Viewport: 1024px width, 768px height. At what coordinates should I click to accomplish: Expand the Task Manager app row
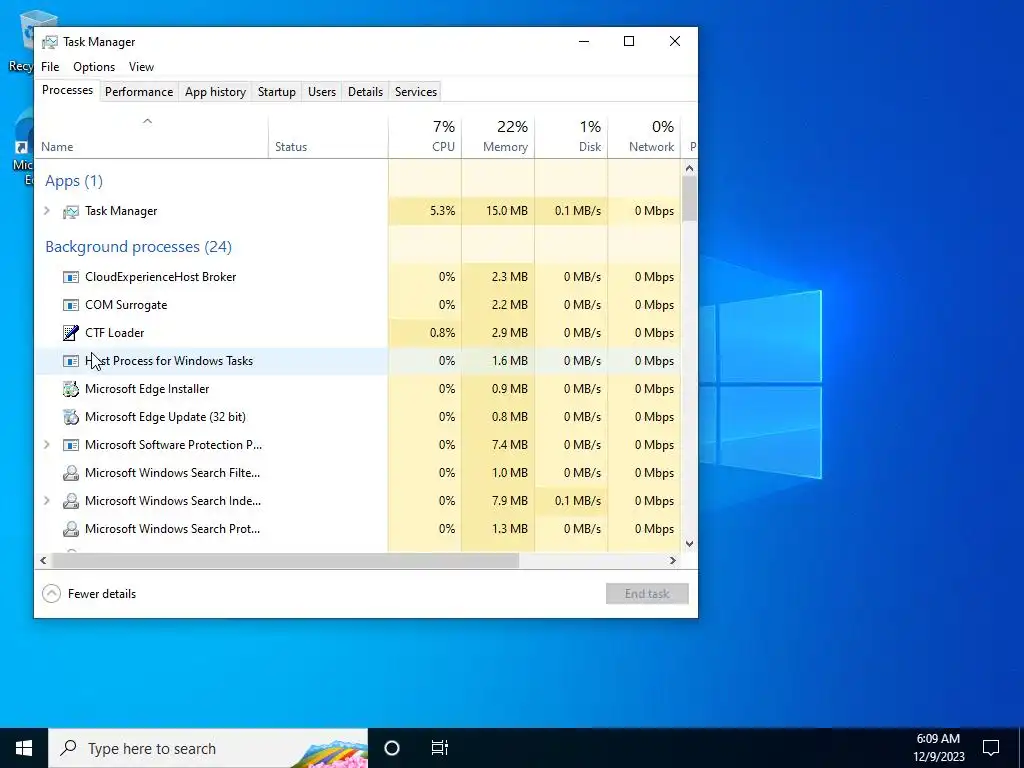coord(47,211)
